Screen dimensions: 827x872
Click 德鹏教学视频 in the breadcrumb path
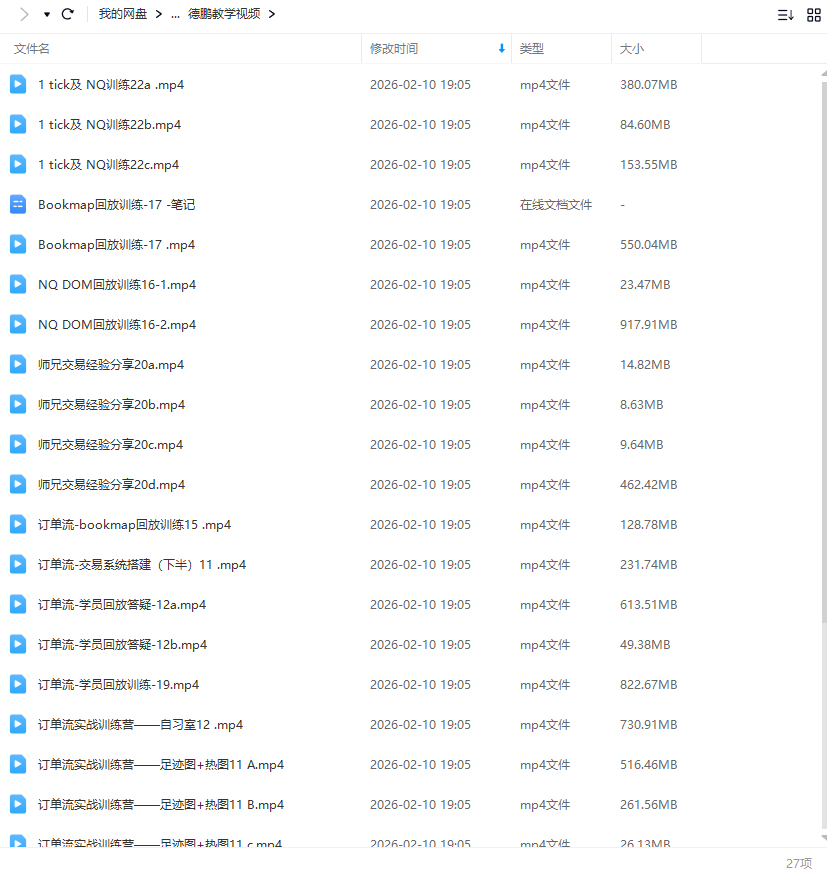pos(225,14)
